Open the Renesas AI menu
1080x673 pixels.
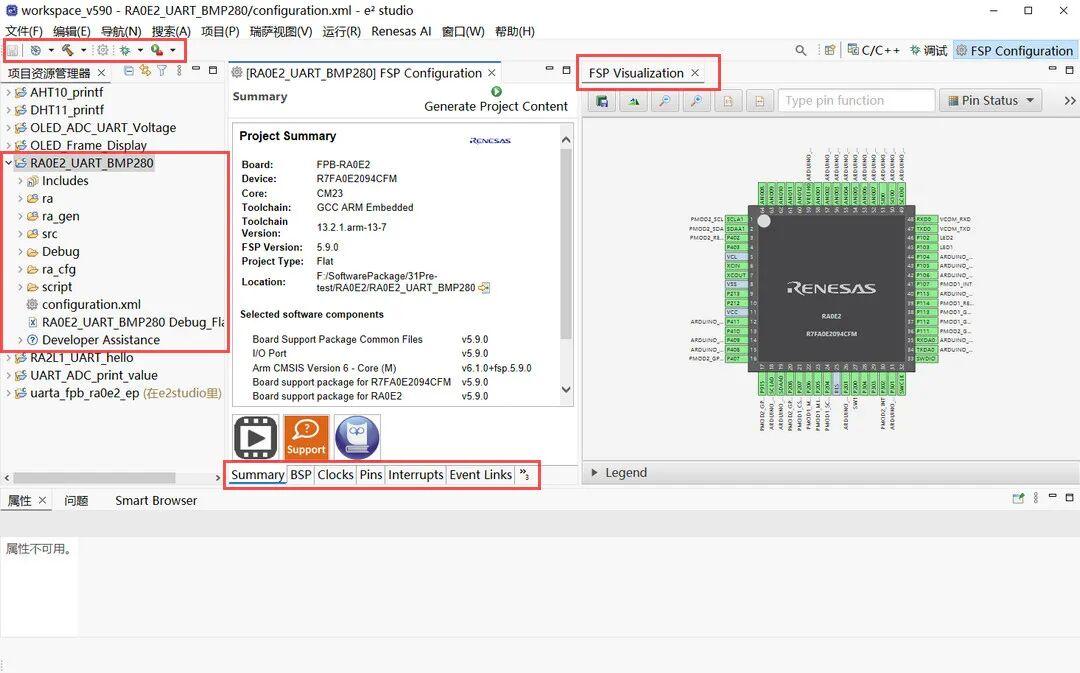[401, 31]
